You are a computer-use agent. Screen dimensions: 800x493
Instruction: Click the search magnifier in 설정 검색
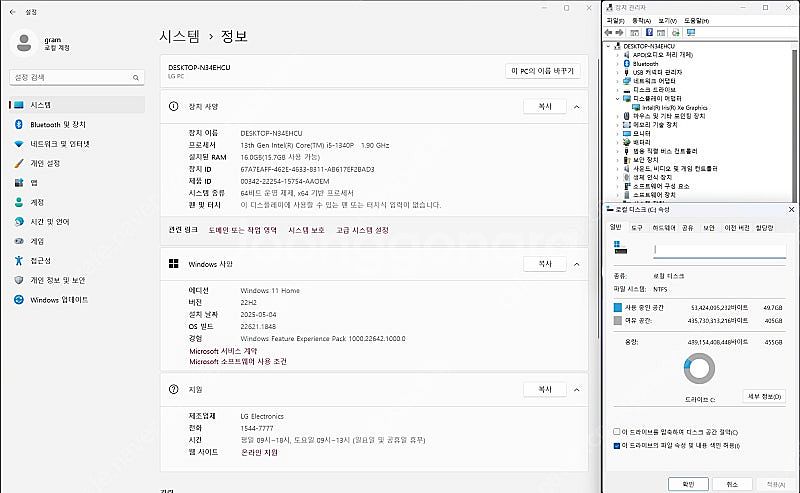(x=136, y=78)
